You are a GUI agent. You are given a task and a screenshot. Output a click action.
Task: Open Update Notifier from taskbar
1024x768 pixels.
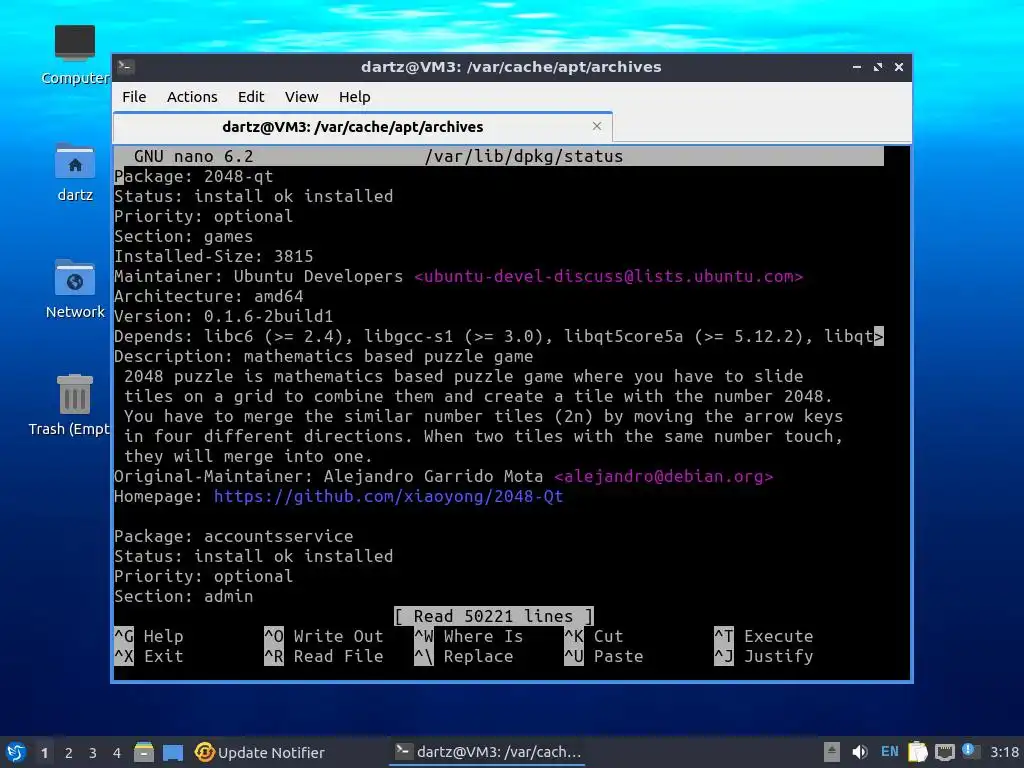[x=260, y=752]
